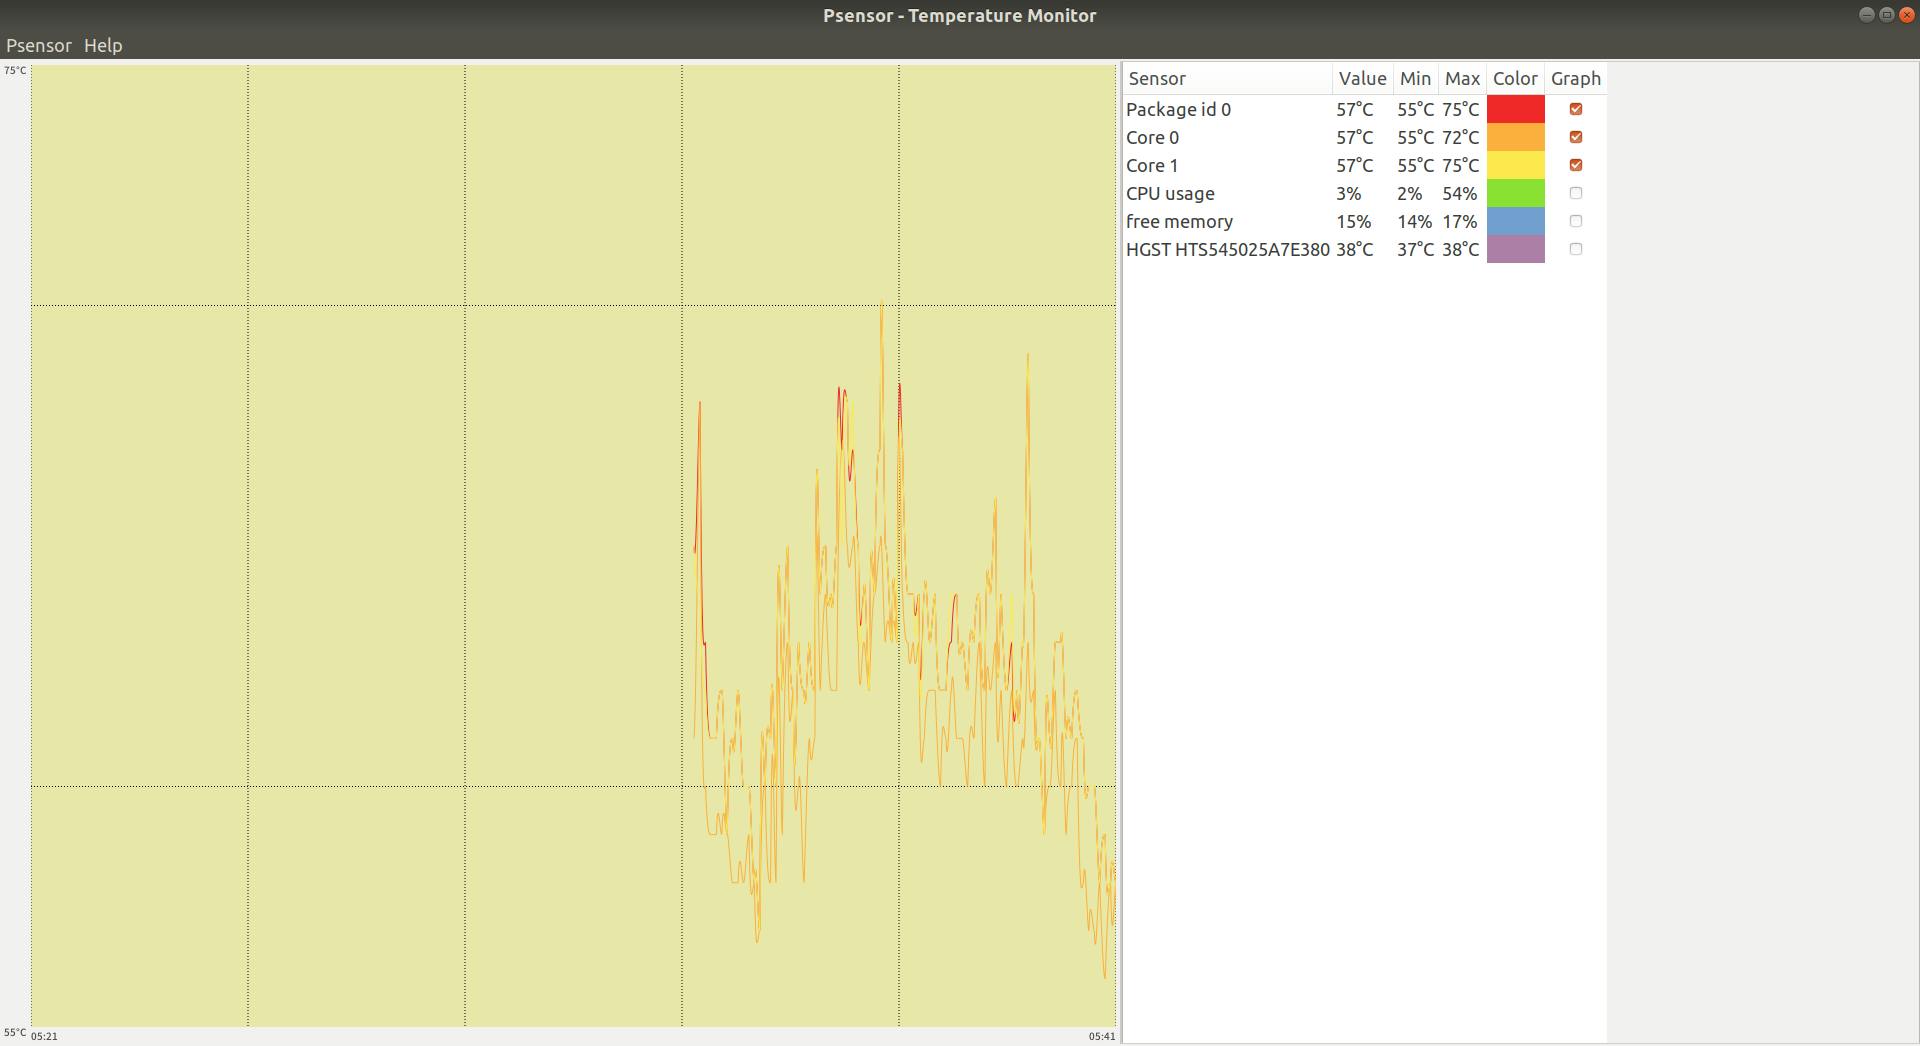Select the Package id 0 sensor row
This screenshot has height=1046, width=1920.
tap(1365, 109)
